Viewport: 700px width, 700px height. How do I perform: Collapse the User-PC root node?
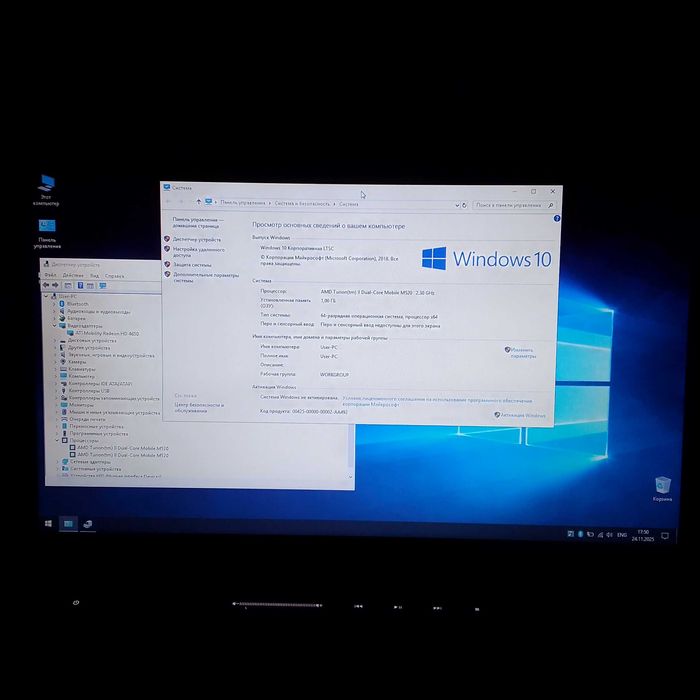click(46, 296)
